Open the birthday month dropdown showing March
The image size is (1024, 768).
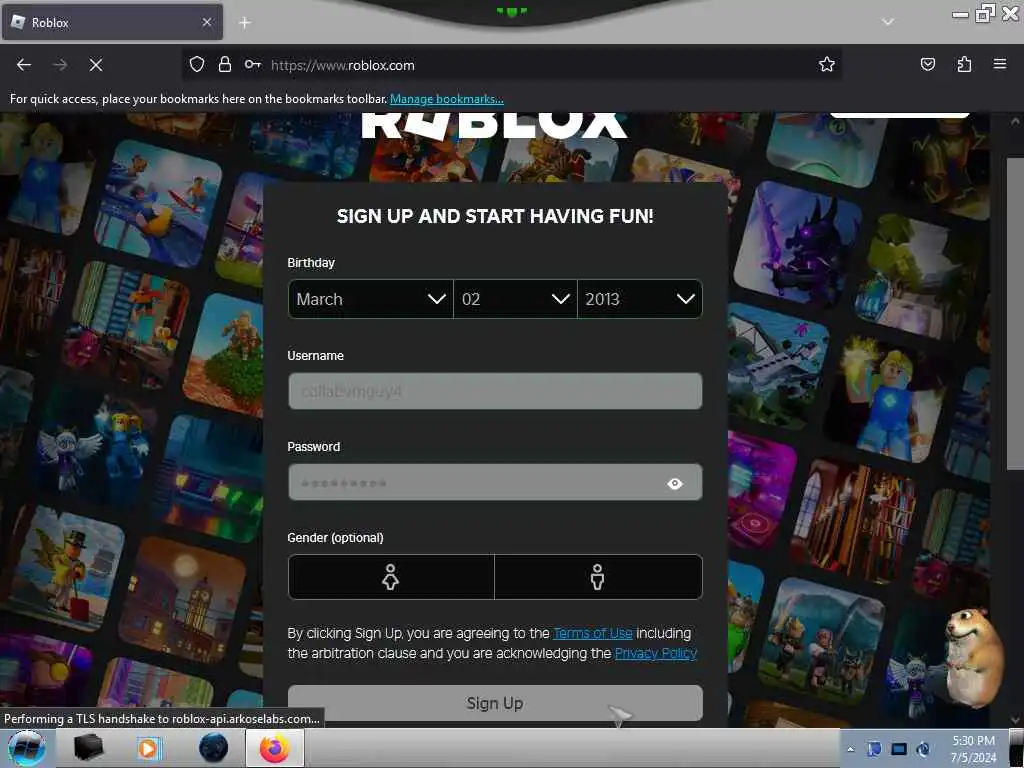(370, 299)
